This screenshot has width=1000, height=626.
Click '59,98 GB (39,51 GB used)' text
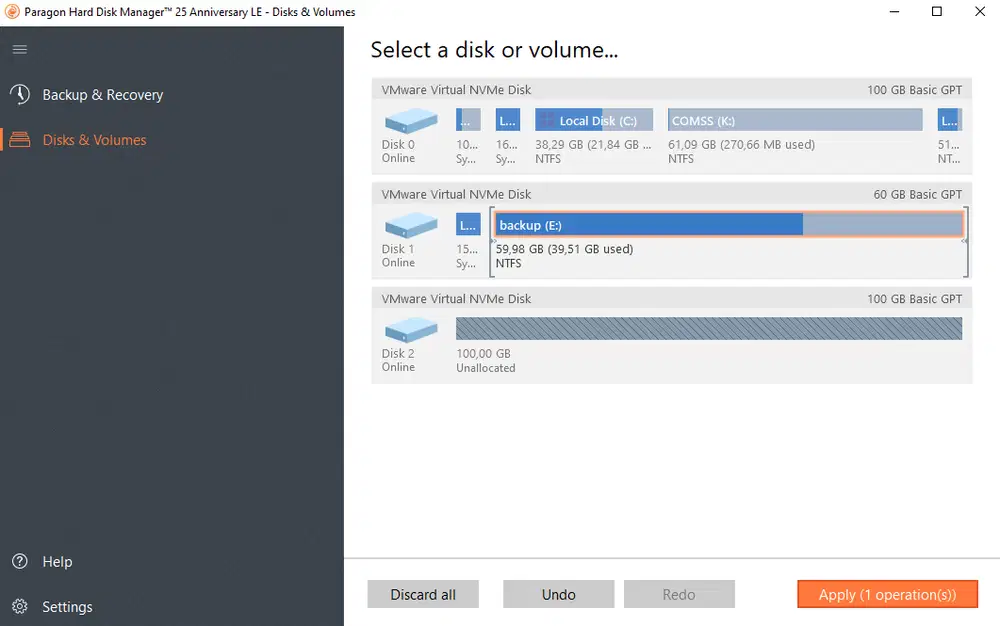tap(564, 249)
